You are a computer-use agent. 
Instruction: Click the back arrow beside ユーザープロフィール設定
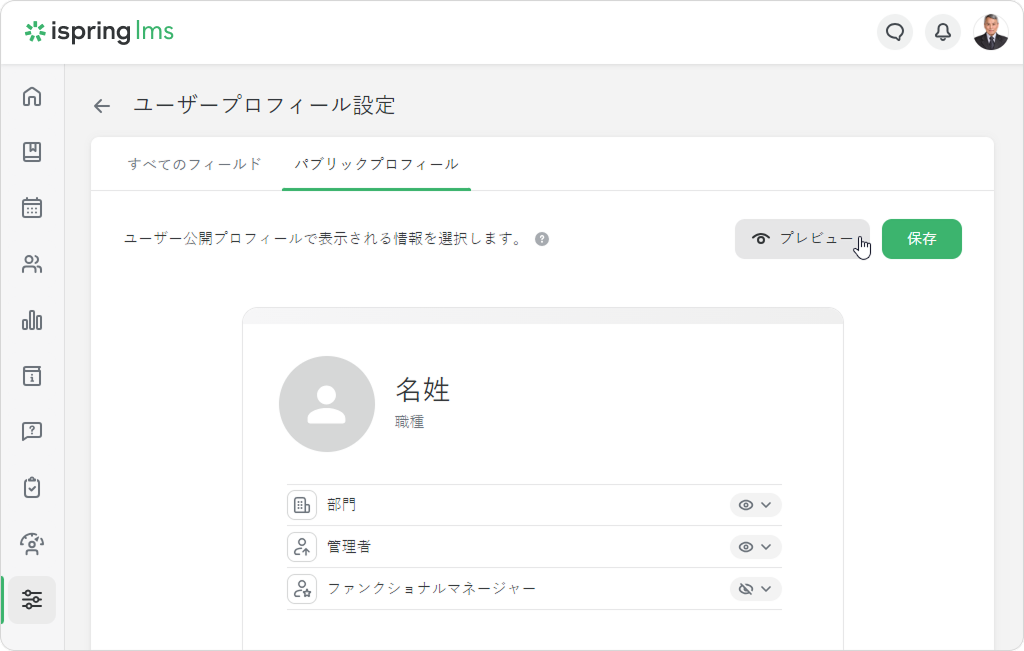coord(102,106)
